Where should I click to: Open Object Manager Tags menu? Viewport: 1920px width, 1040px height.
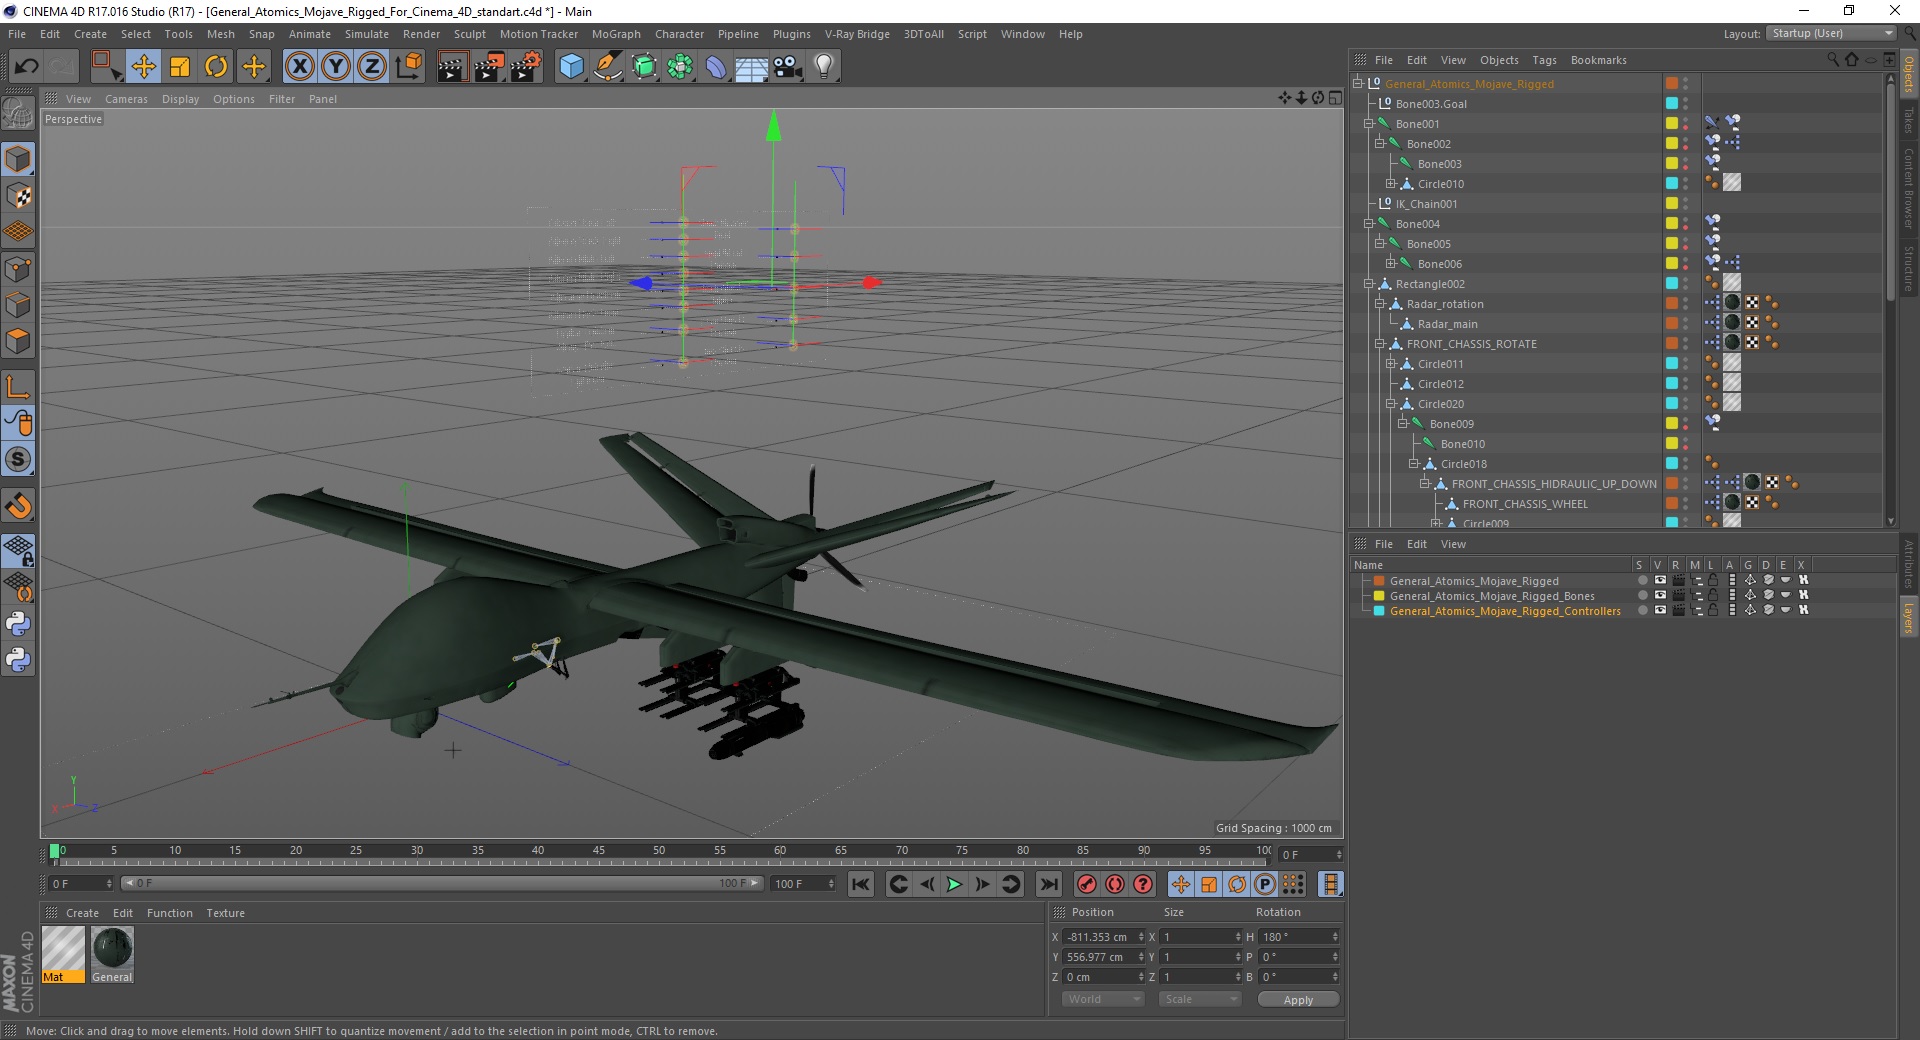(1544, 60)
